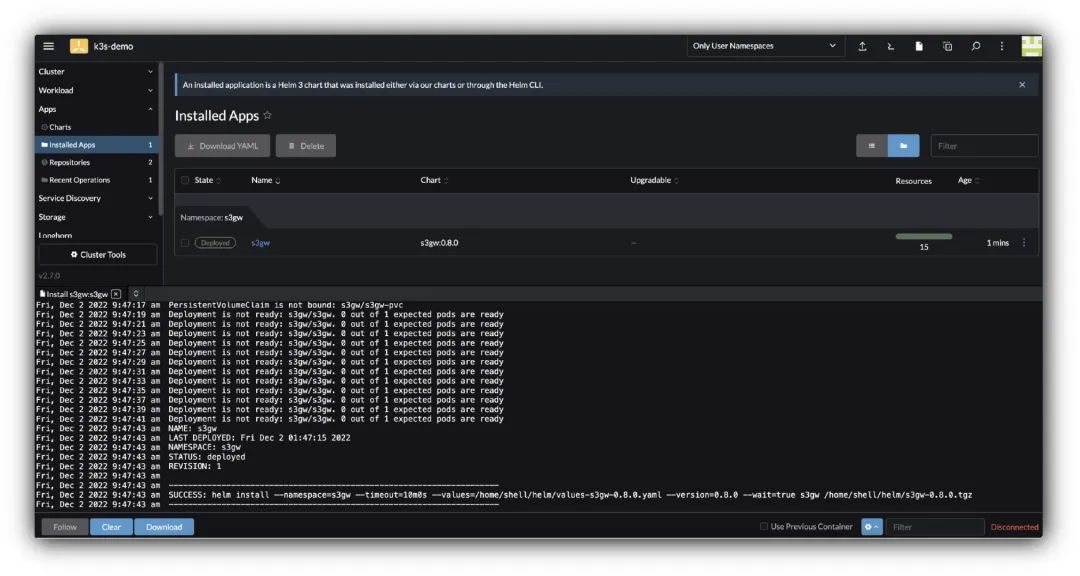Image resolution: width=1080 pixels, height=576 pixels.
Task: Sort table by Name column
Action: (265, 181)
